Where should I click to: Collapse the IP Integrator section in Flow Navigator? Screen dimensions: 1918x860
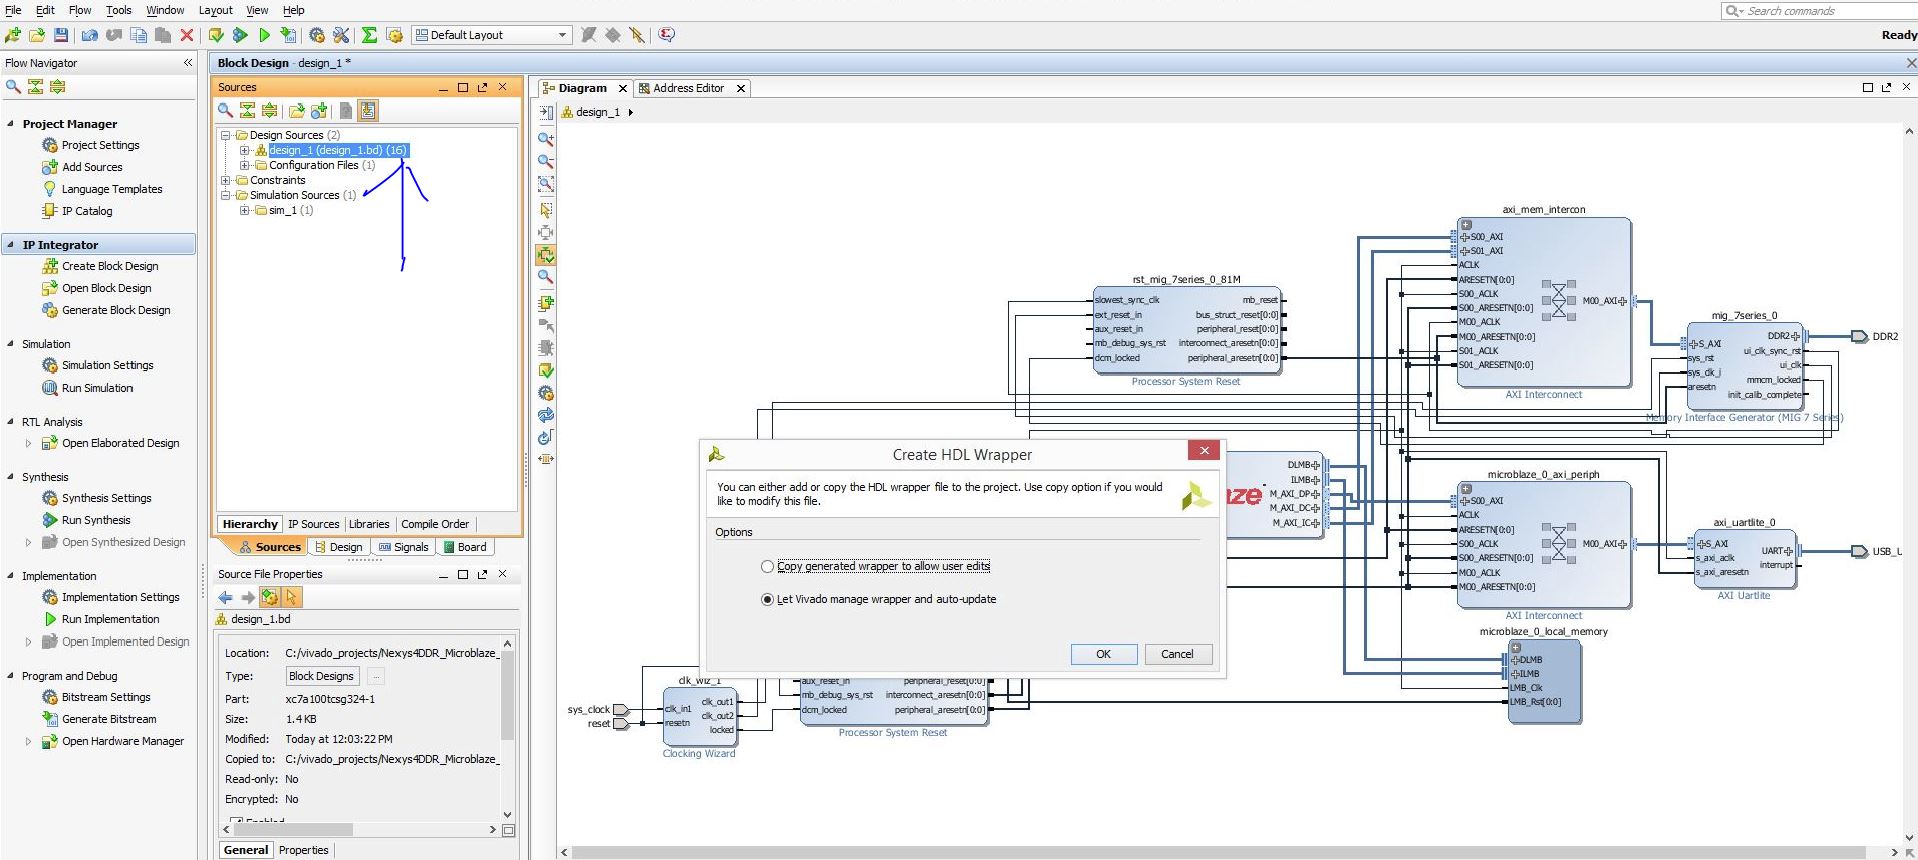click(x=10, y=244)
